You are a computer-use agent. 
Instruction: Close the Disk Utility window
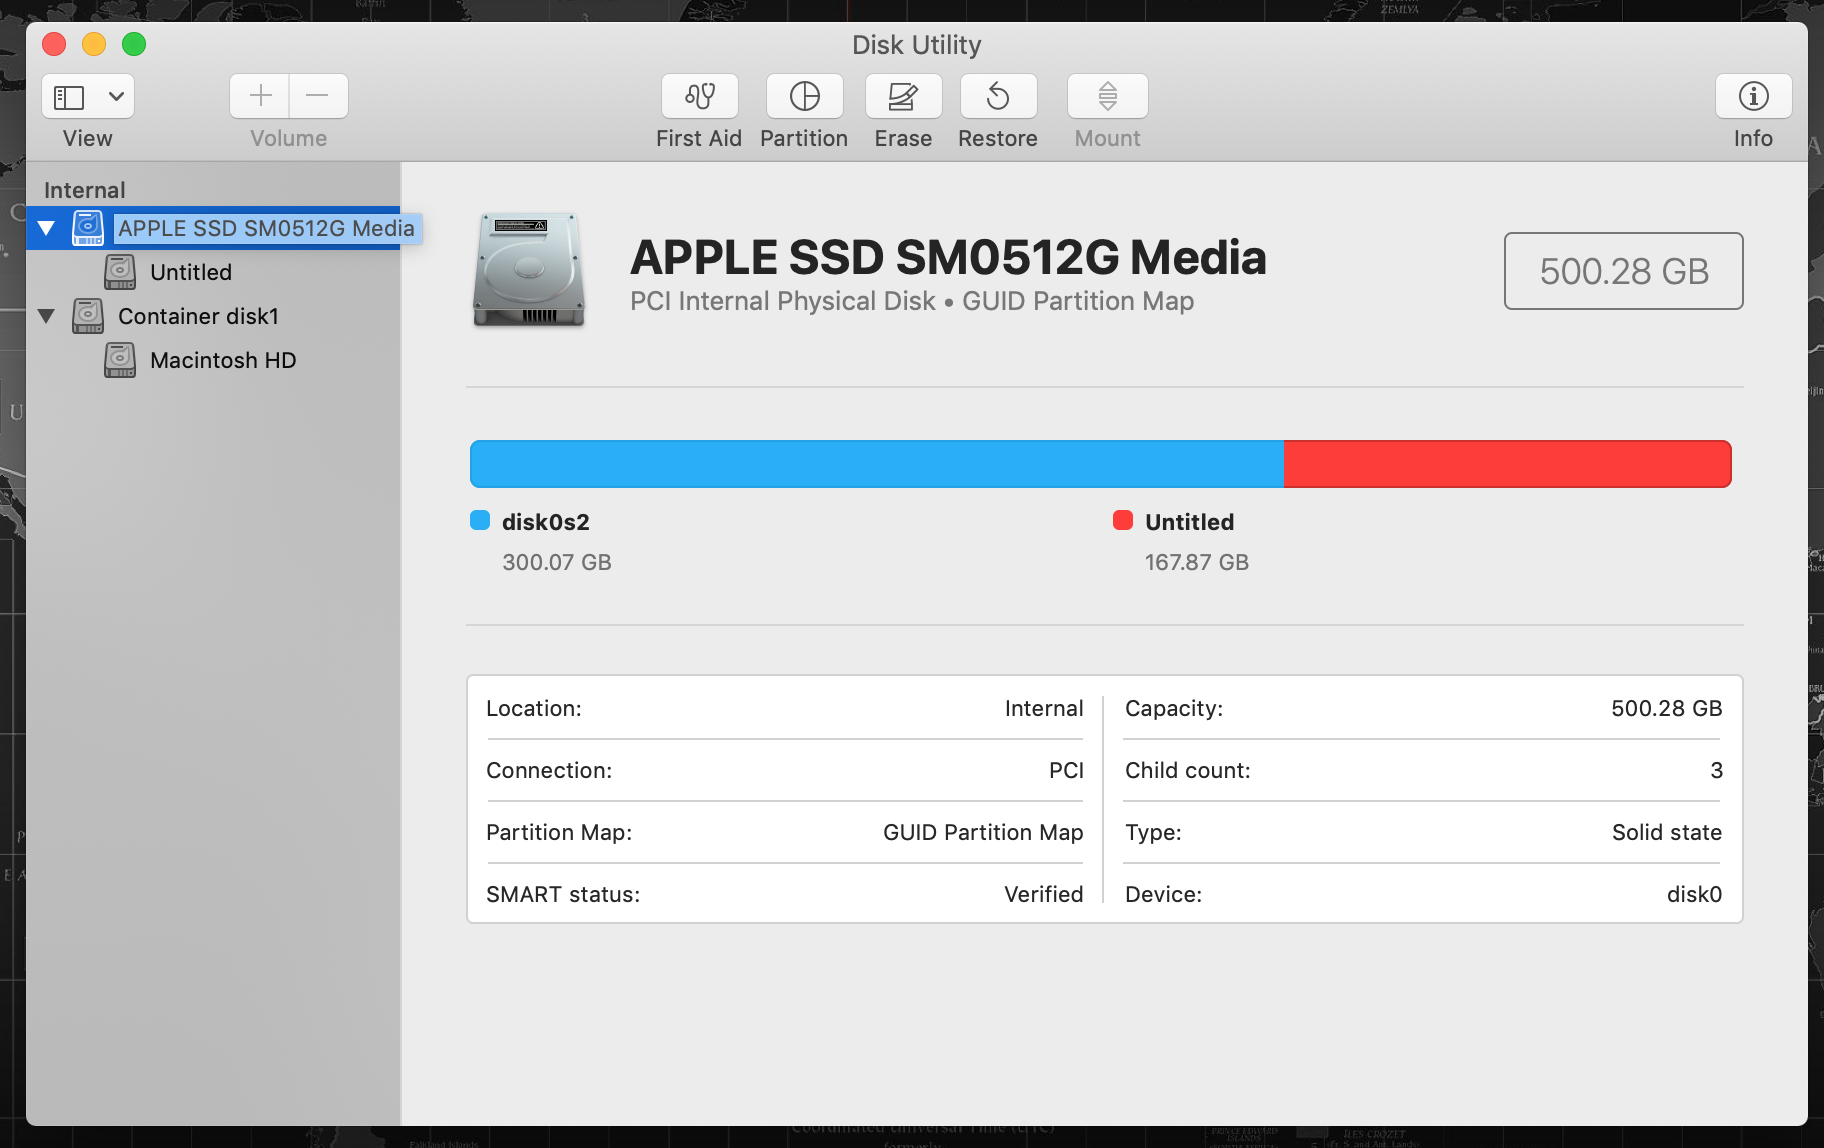tap(54, 44)
